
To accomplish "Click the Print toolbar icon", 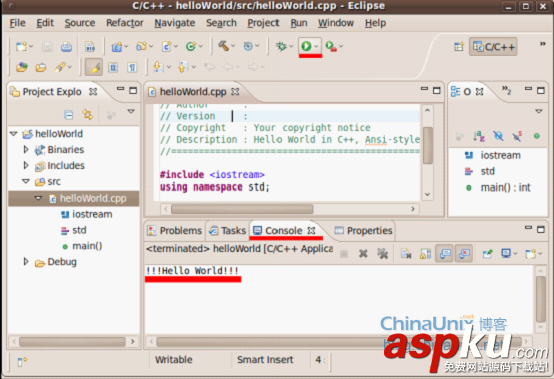I will coord(66,46).
